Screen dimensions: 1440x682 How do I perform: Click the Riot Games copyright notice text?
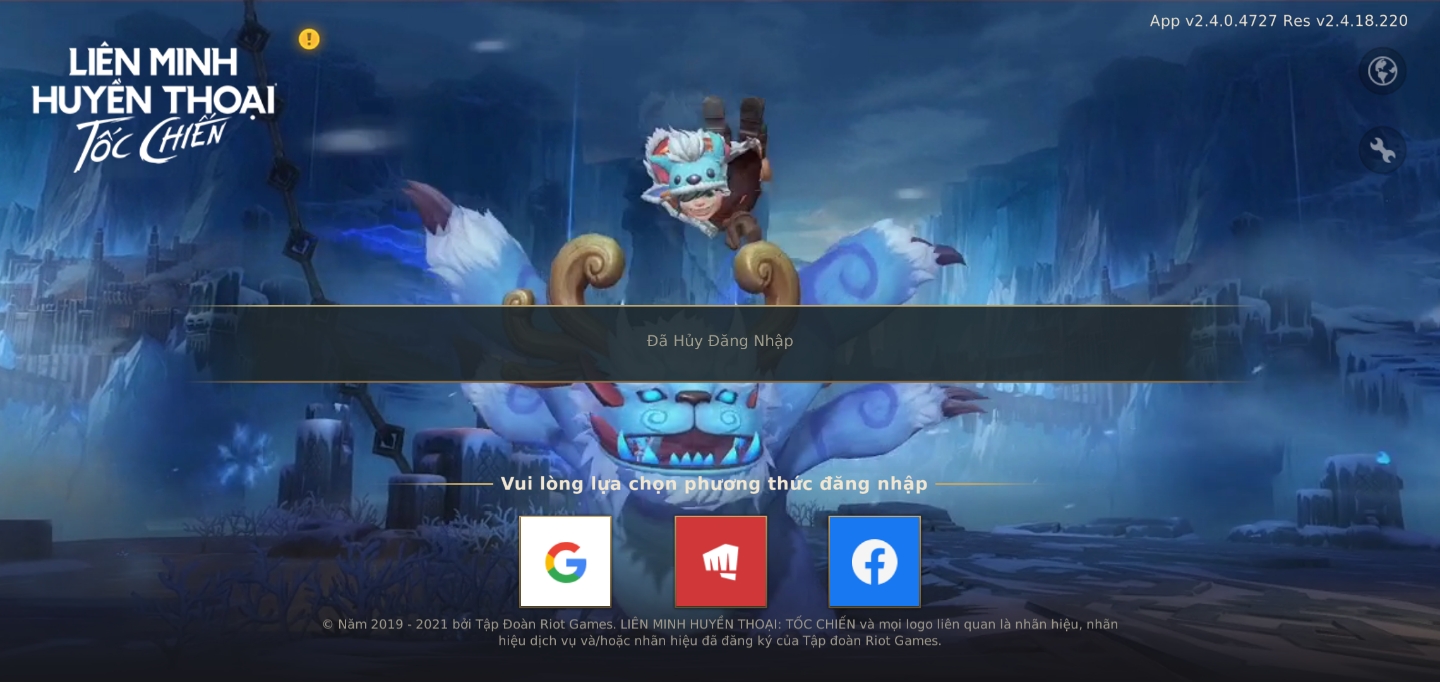coord(720,632)
